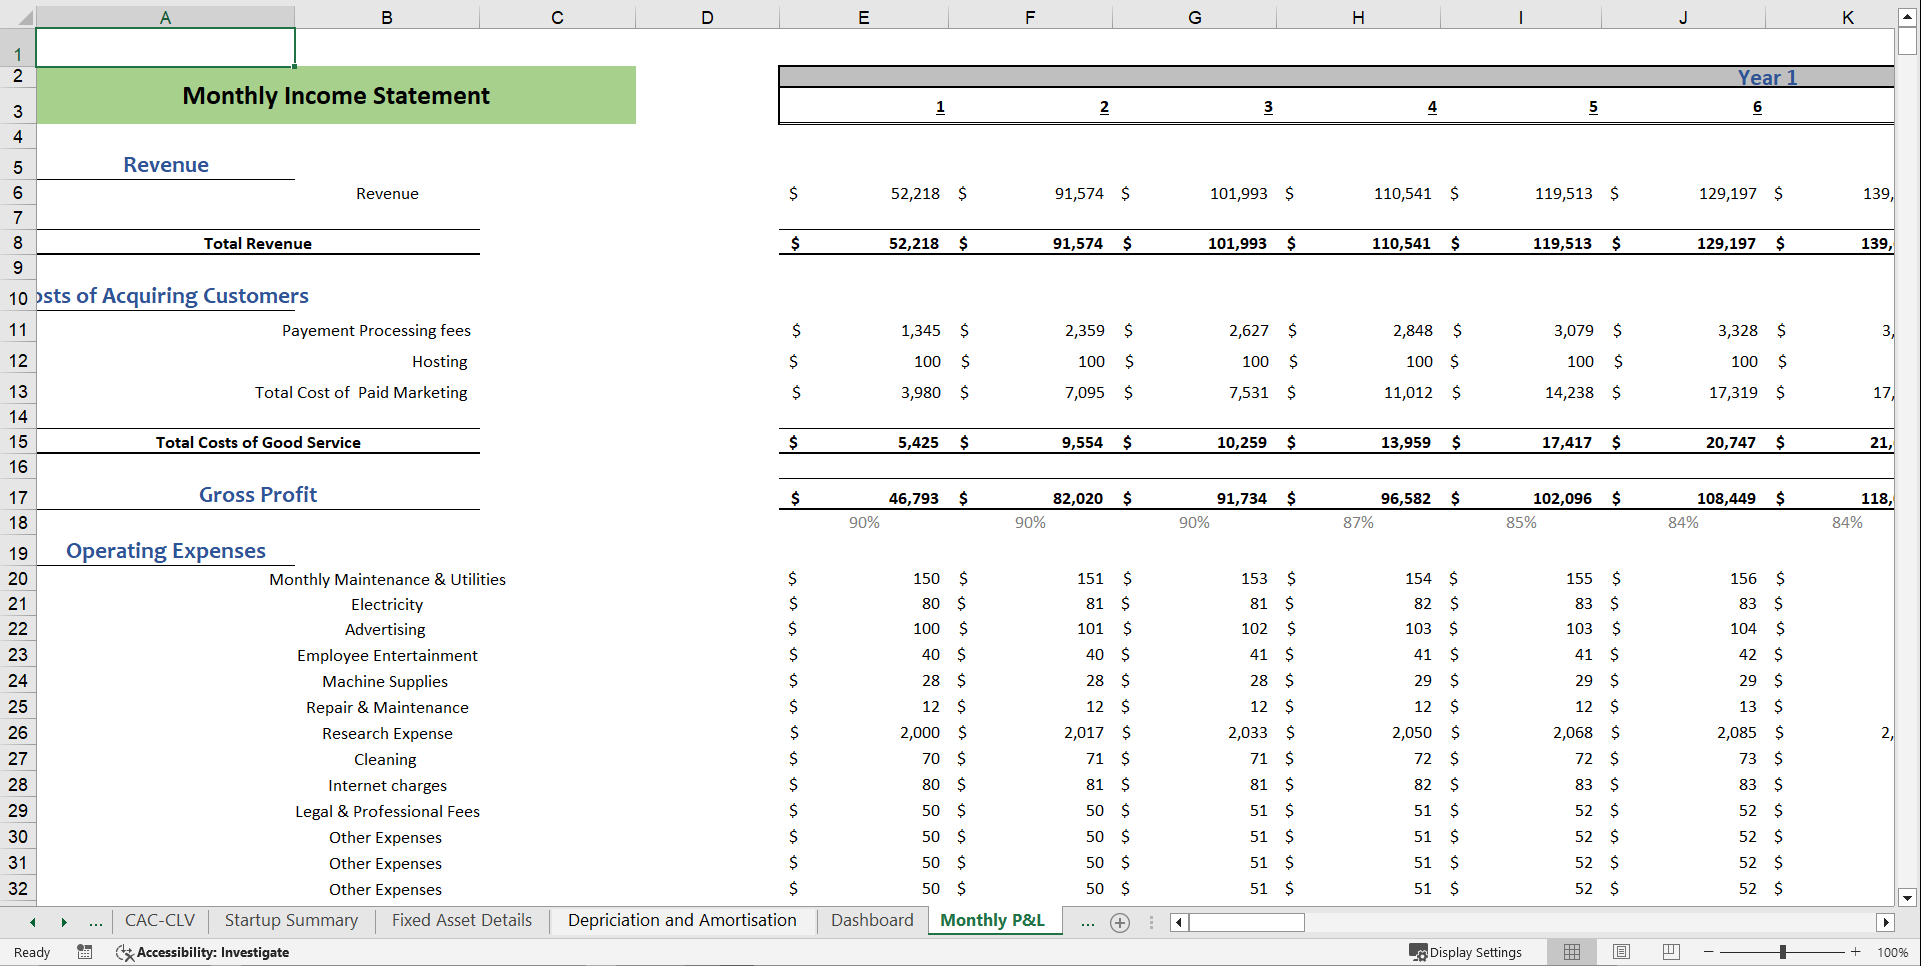Screen dimensions: 1921x966
Task: Select row 17 header
Action: (x=18, y=497)
